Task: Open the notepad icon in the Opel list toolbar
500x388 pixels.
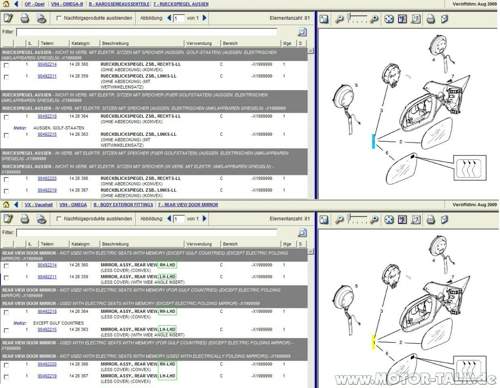Action: pyautogui.click(x=8, y=18)
